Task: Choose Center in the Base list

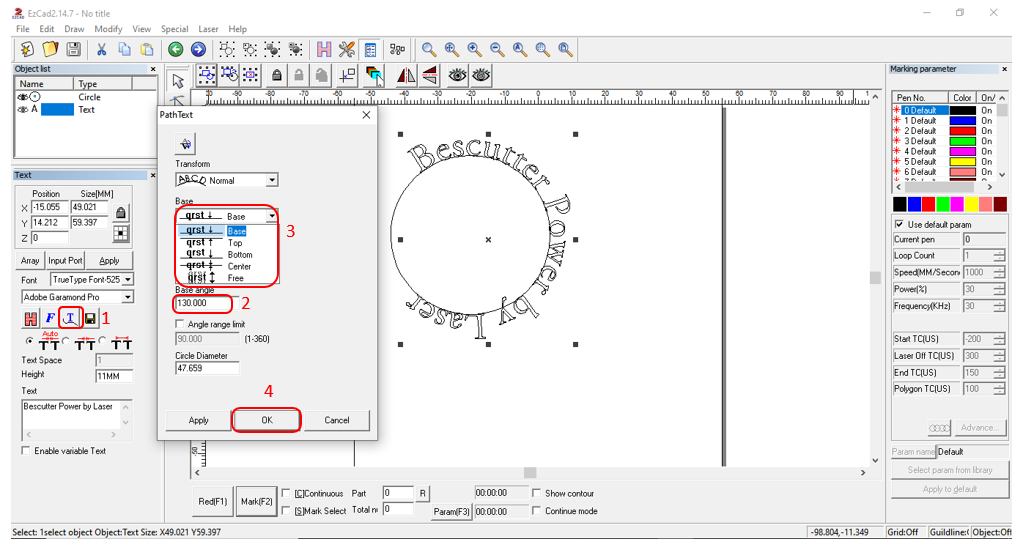Action: coord(227,266)
